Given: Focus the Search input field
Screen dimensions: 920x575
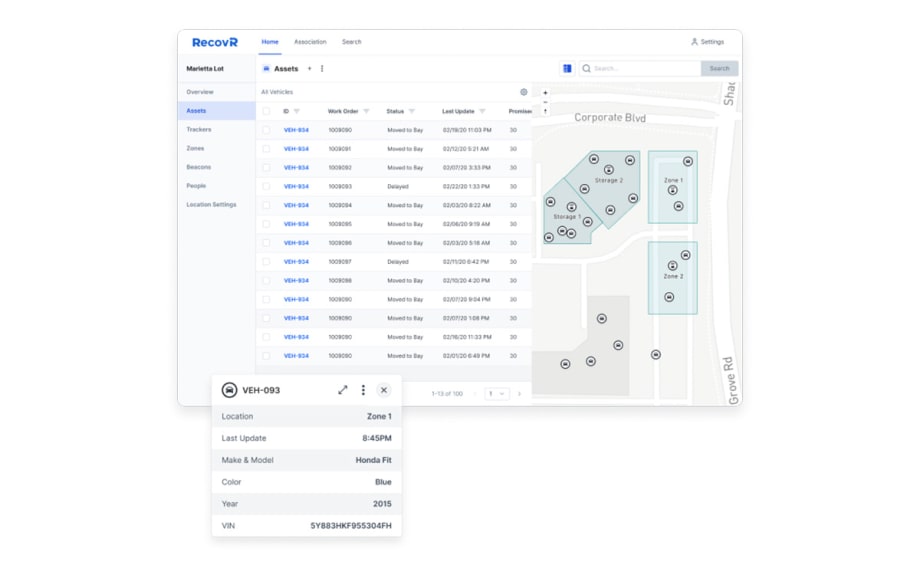Looking at the screenshot, I should pyautogui.click(x=640, y=69).
